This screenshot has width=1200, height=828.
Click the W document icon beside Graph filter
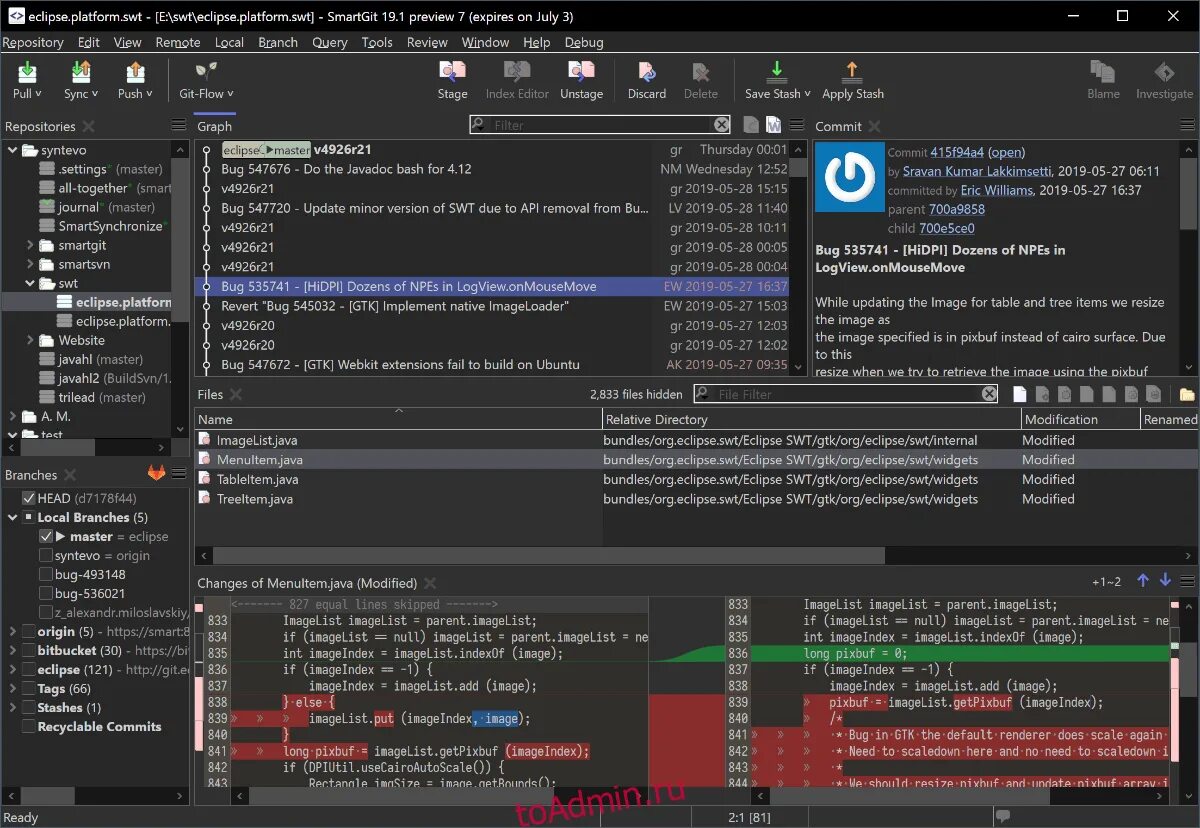[773, 125]
